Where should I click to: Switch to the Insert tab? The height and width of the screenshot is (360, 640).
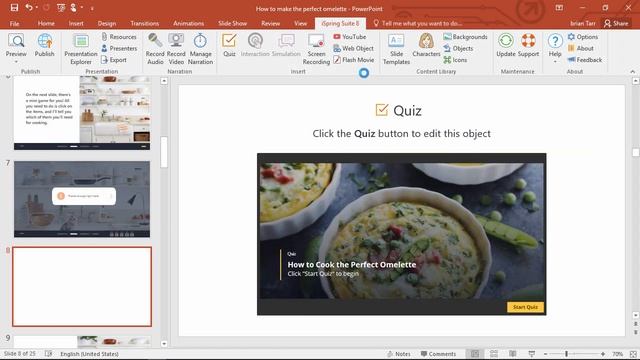click(x=76, y=23)
